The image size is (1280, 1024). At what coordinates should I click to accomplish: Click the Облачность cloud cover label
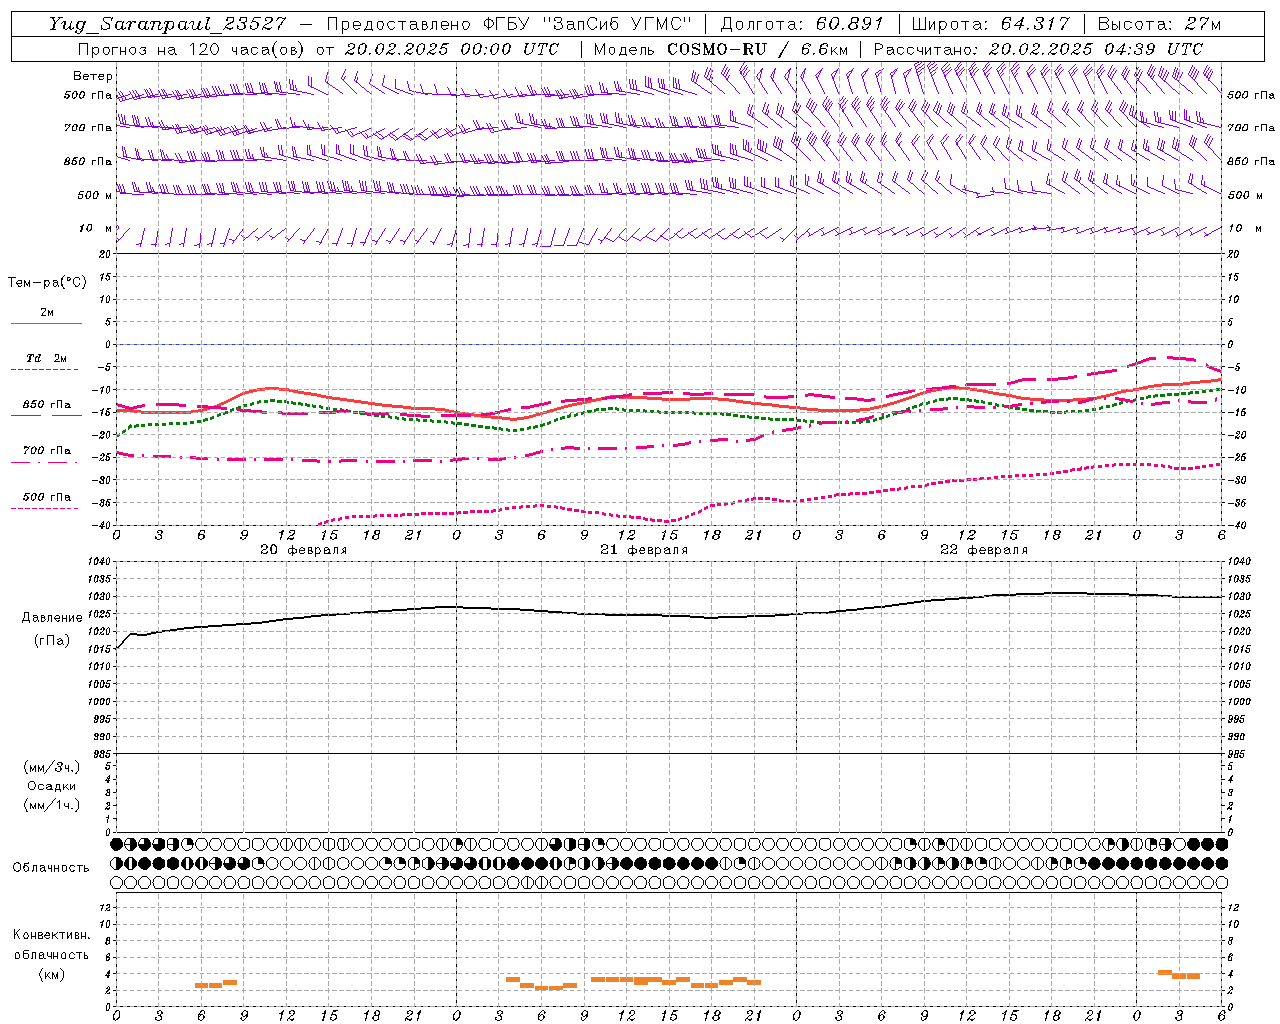click(x=51, y=868)
